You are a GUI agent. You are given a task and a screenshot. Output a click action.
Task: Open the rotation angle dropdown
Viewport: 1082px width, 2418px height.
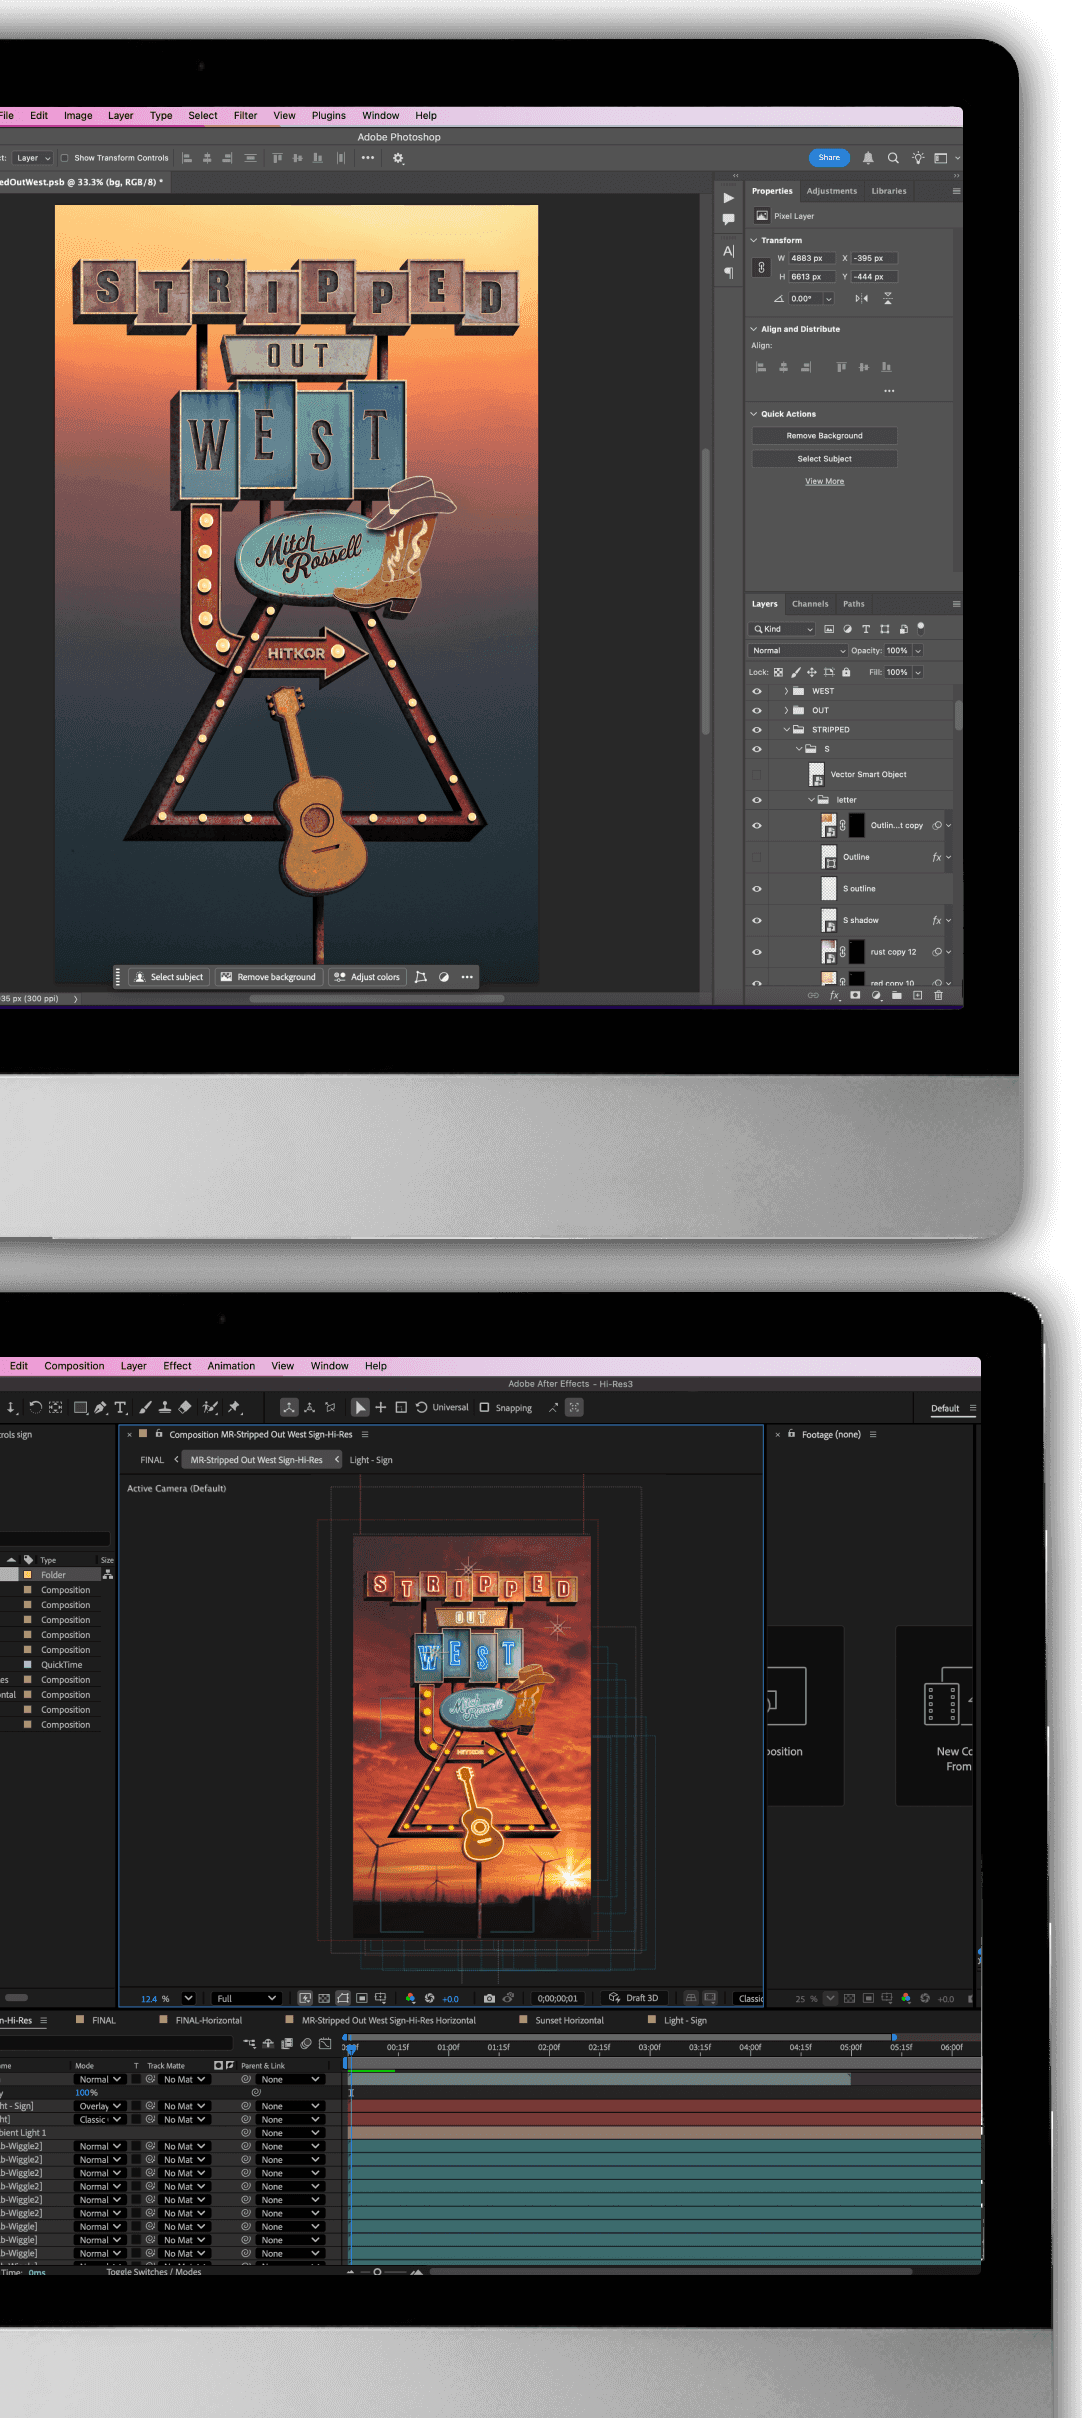click(x=828, y=299)
